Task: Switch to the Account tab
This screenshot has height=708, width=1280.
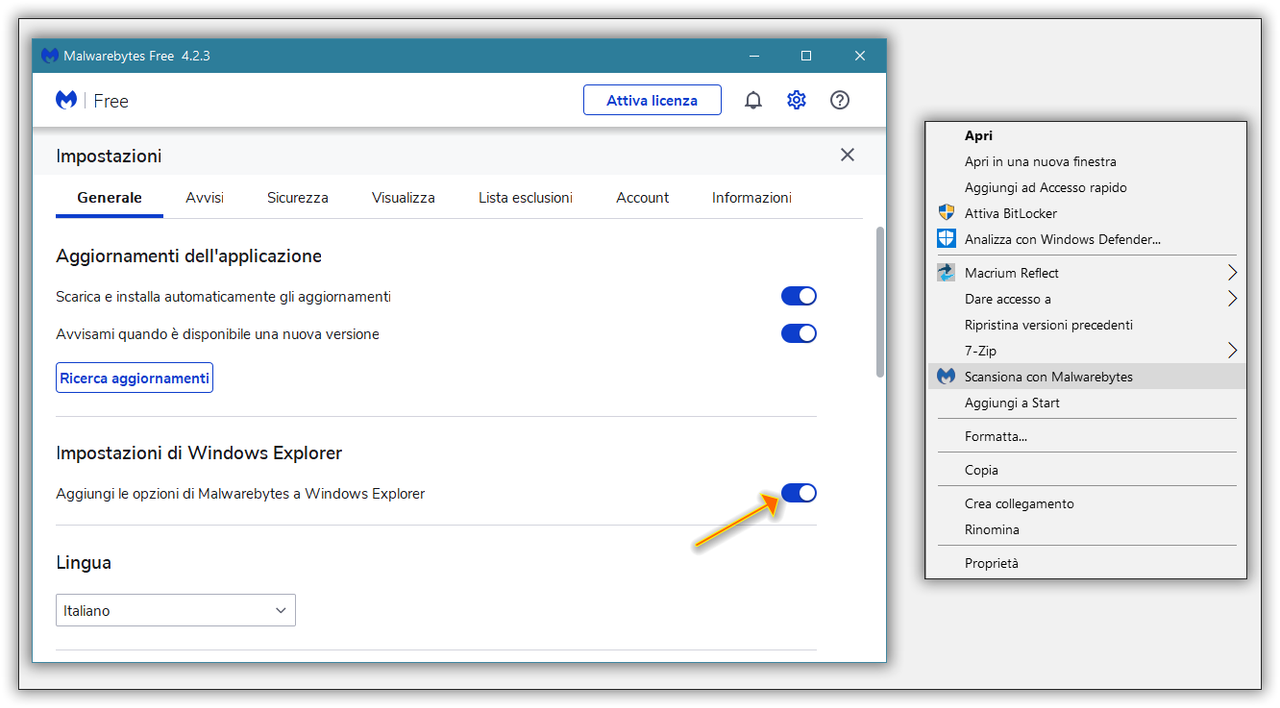Action: (643, 198)
